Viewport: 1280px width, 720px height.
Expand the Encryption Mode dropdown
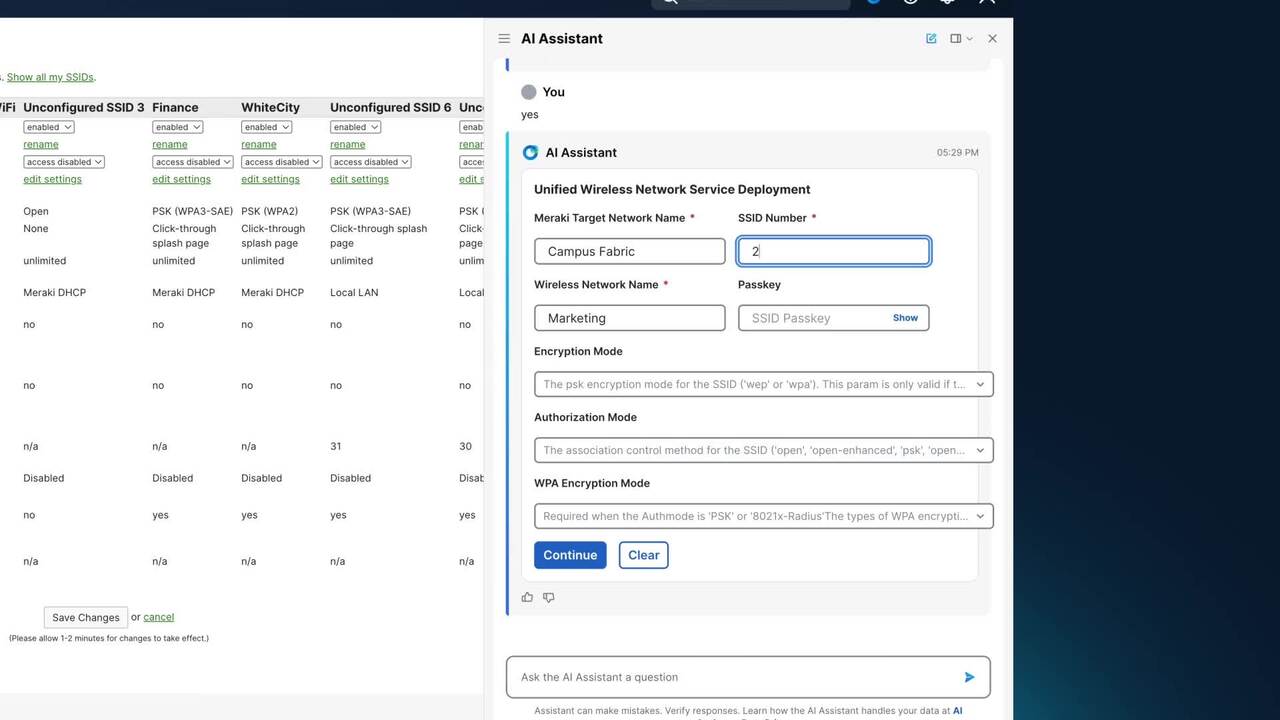764,384
